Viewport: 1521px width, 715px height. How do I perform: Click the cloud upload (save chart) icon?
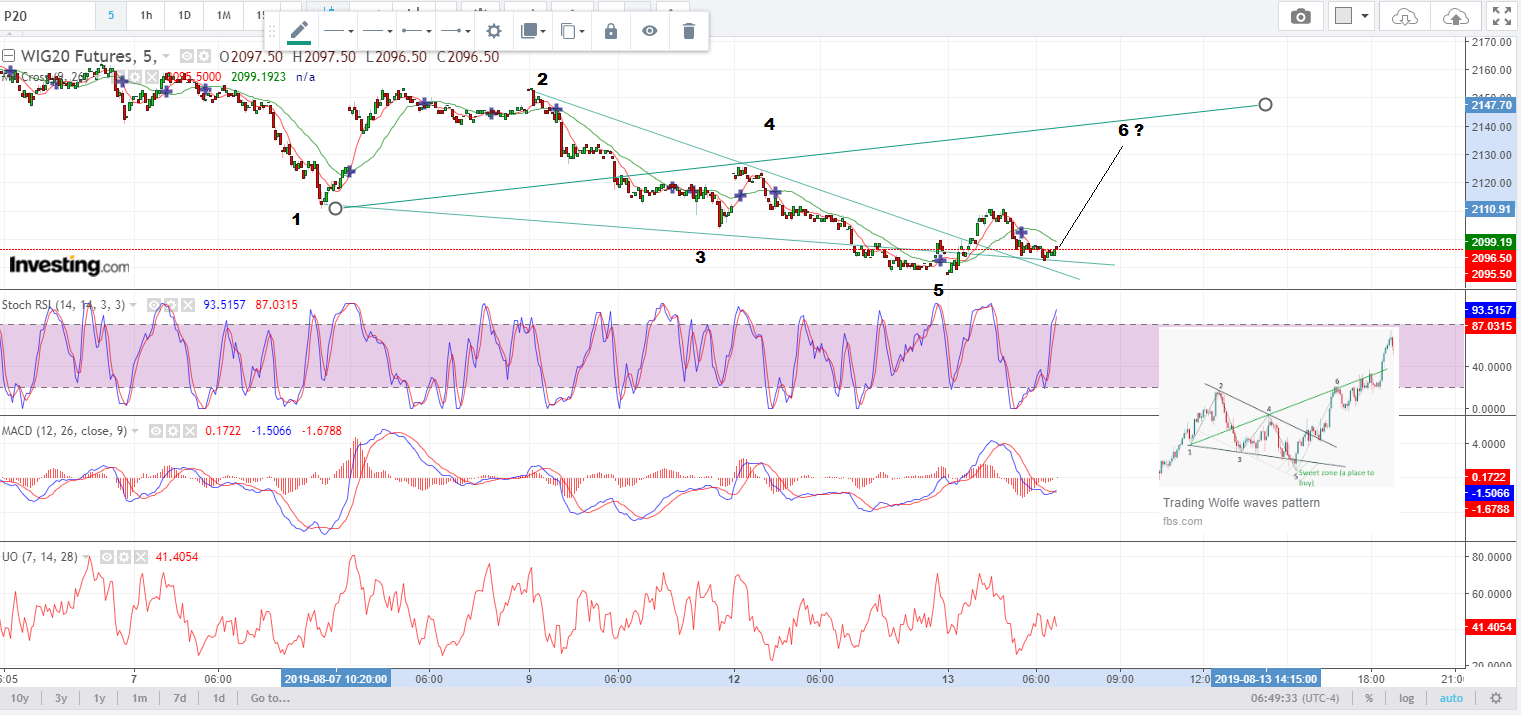[1456, 16]
